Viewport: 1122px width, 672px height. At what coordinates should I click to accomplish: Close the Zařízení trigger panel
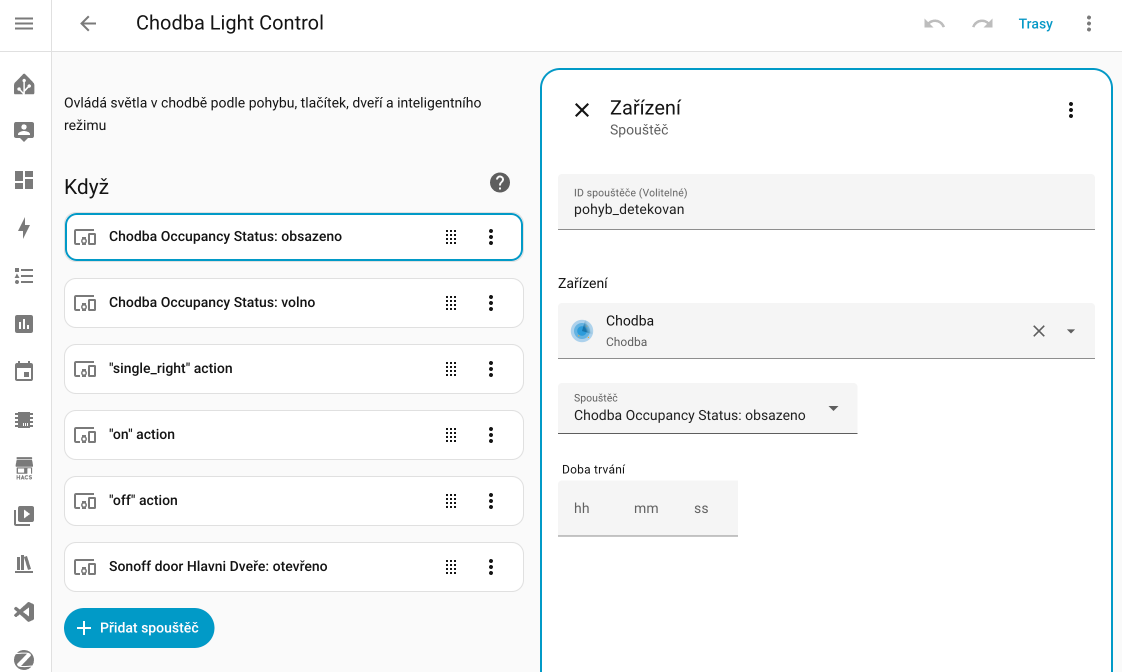tap(582, 110)
